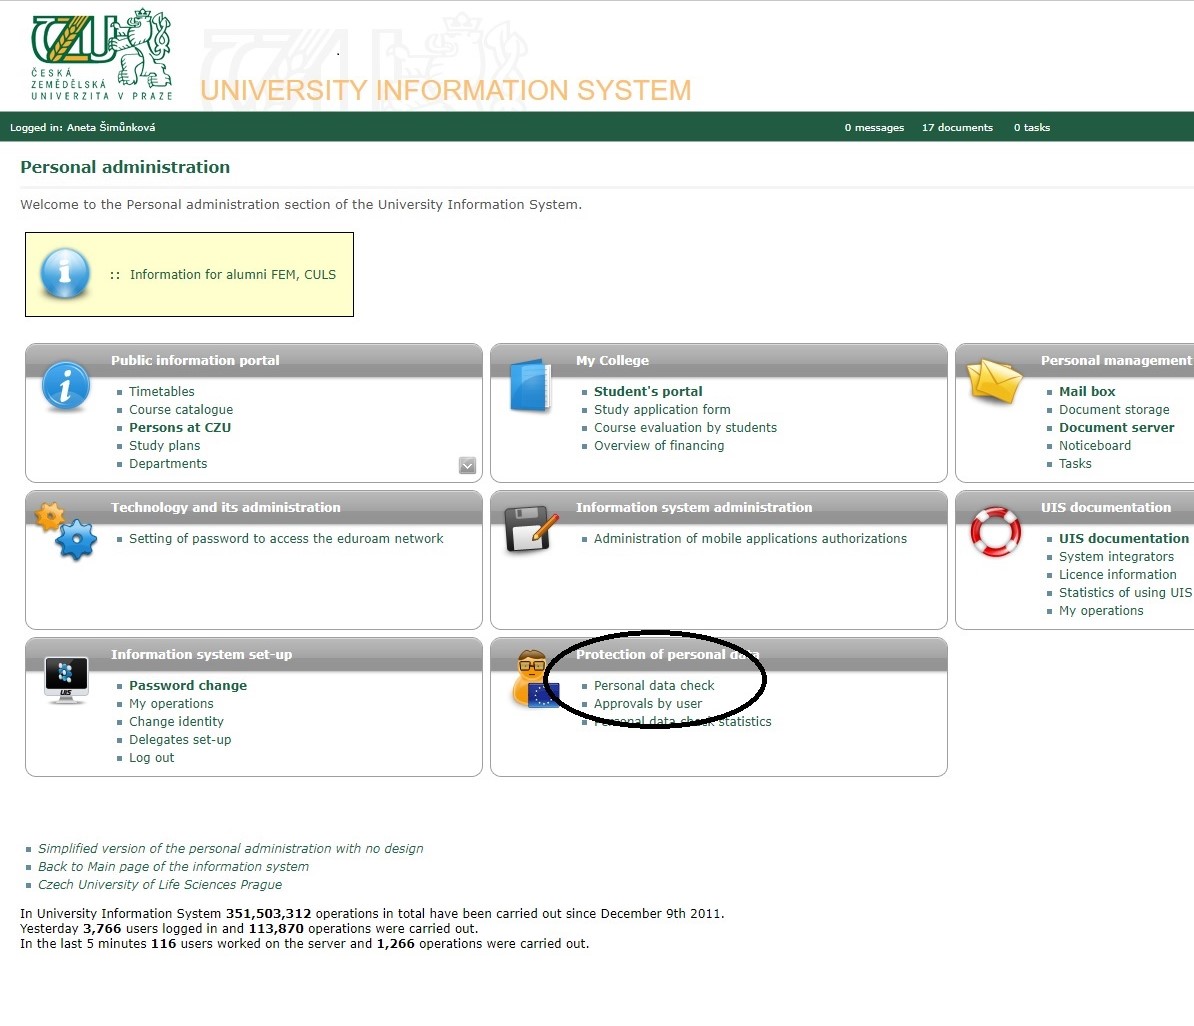Select Password change link
The width and height of the screenshot is (1194, 1026).
(188, 686)
